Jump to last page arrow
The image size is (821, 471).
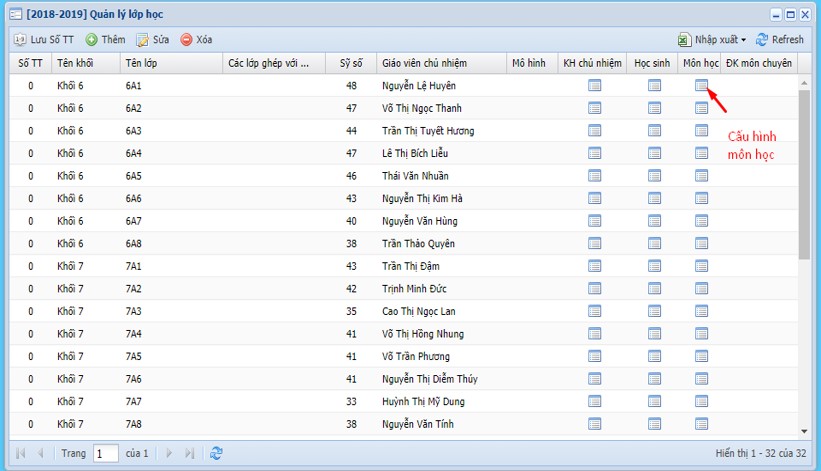coord(189,453)
